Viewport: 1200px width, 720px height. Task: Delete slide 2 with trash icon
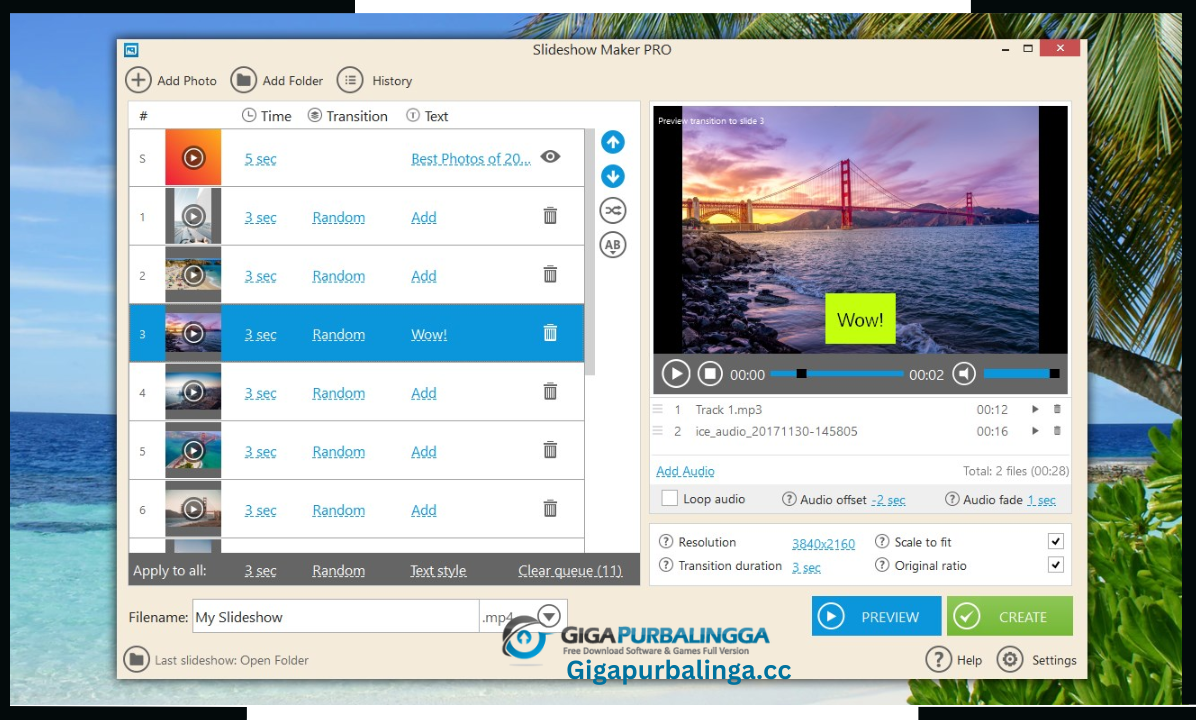click(550, 274)
